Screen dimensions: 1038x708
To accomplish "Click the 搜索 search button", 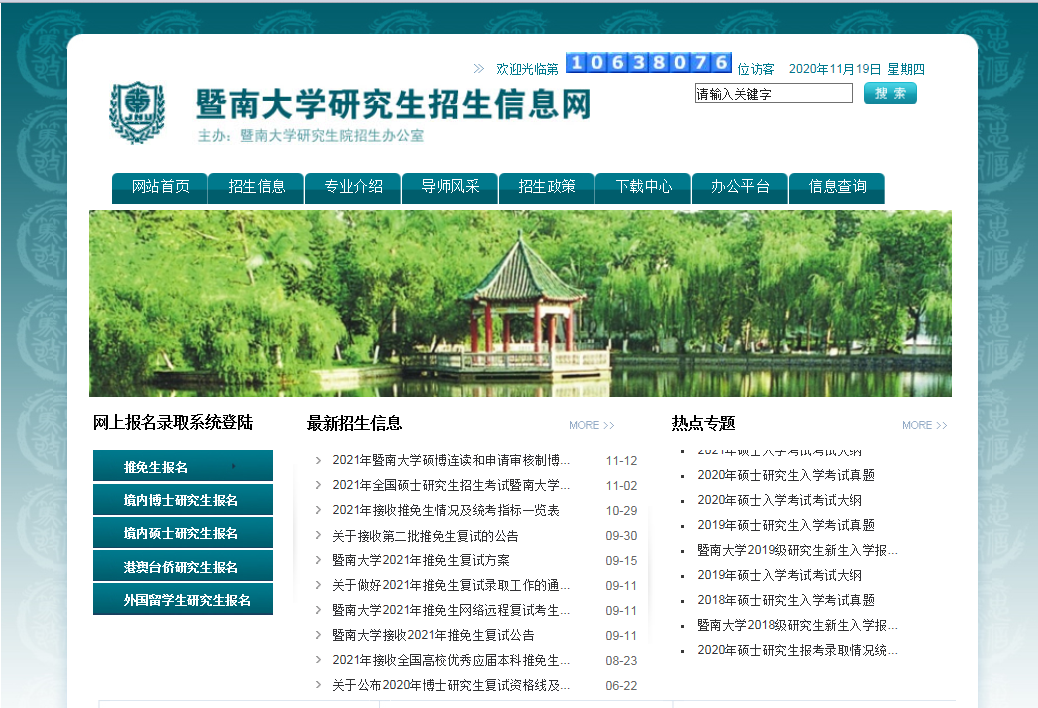I will coord(889,92).
